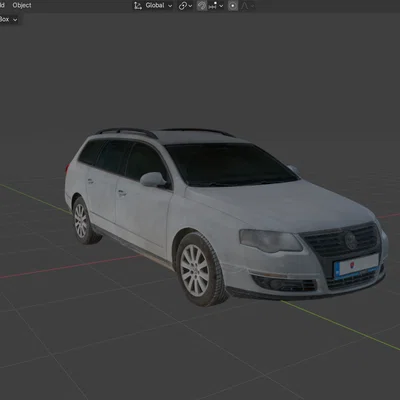400x400 pixels.
Task: Toggle the snap magnet icon
Action: (x=202, y=6)
